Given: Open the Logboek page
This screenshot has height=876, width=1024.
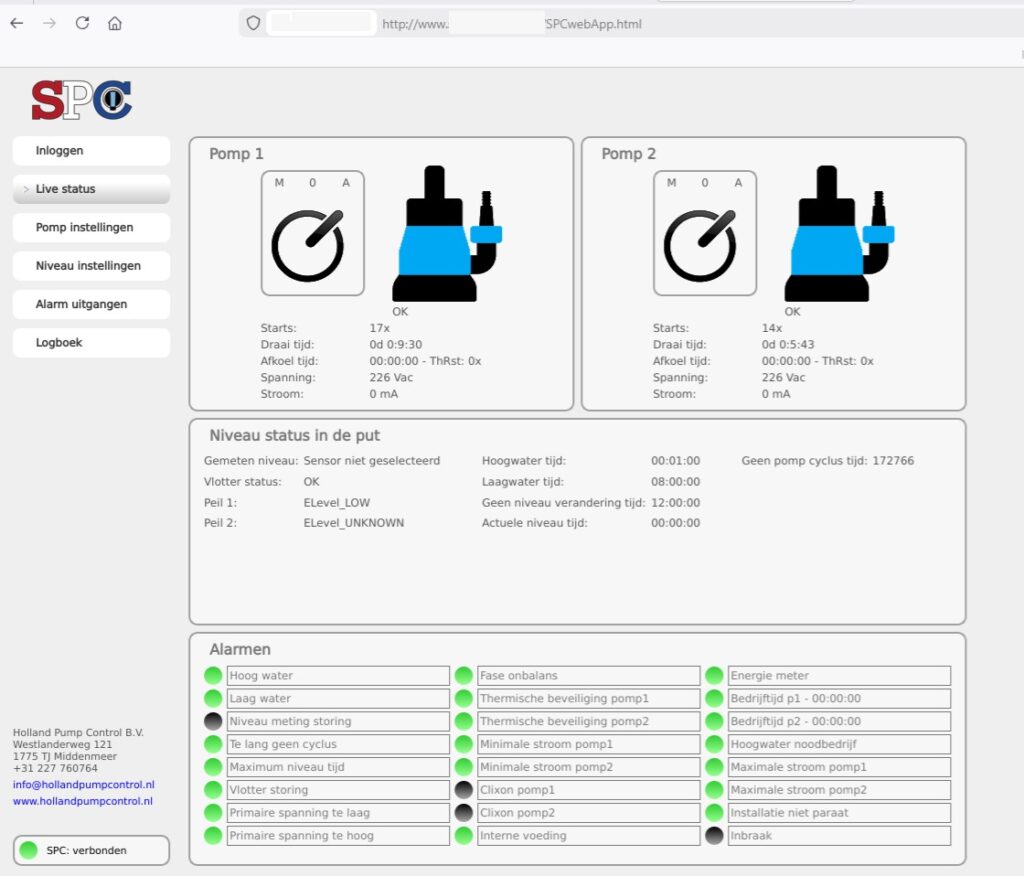Looking at the screenshot, I should tap(91, 343).
